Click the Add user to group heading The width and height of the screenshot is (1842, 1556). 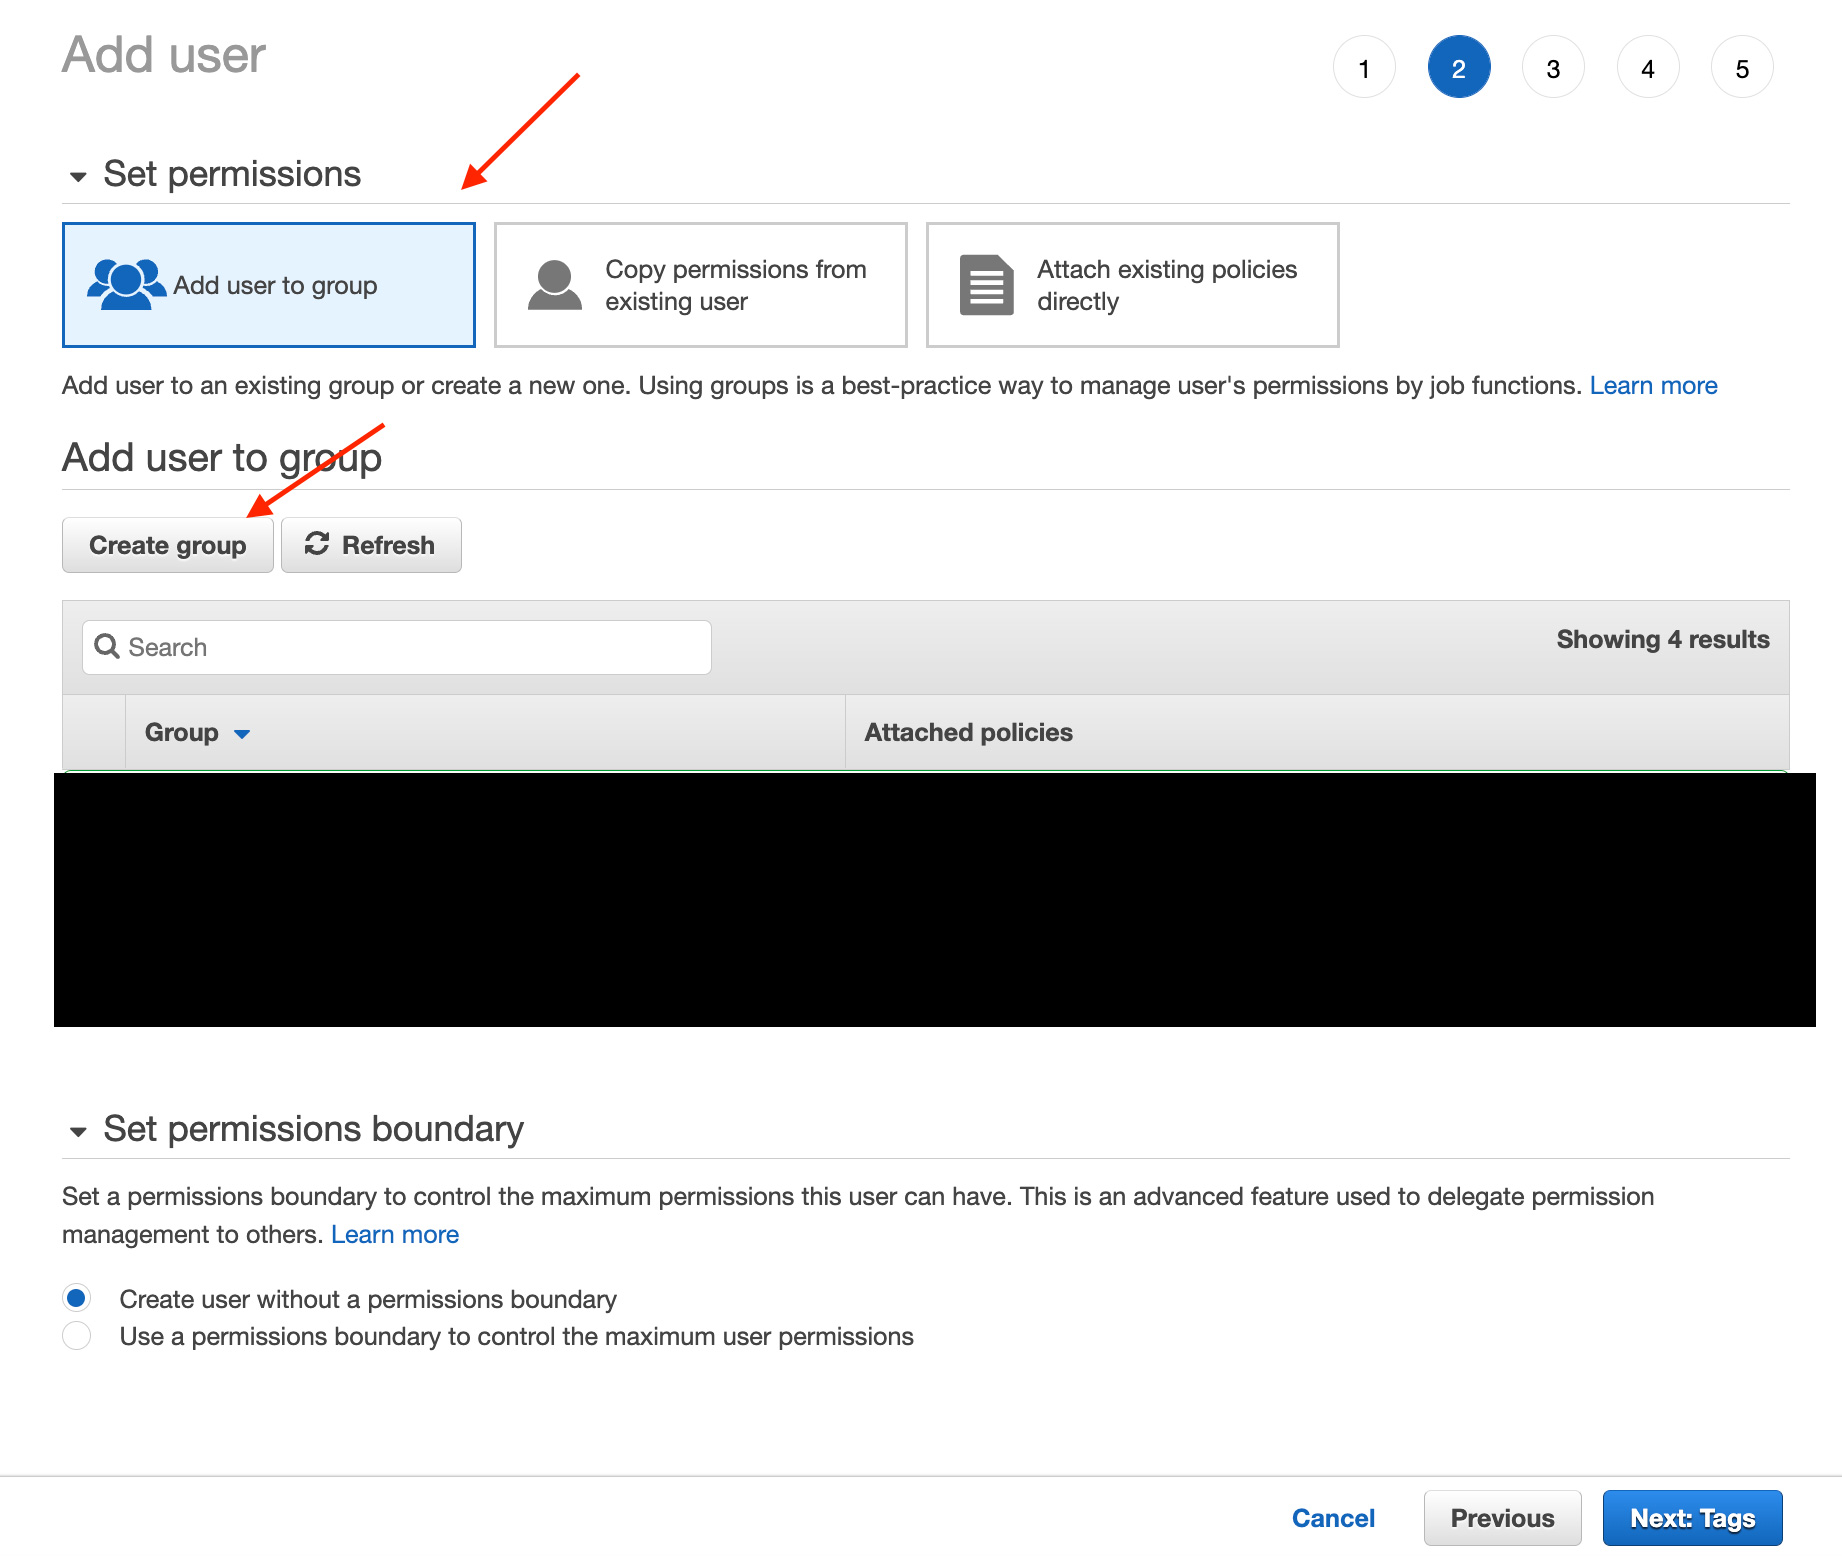222,458
